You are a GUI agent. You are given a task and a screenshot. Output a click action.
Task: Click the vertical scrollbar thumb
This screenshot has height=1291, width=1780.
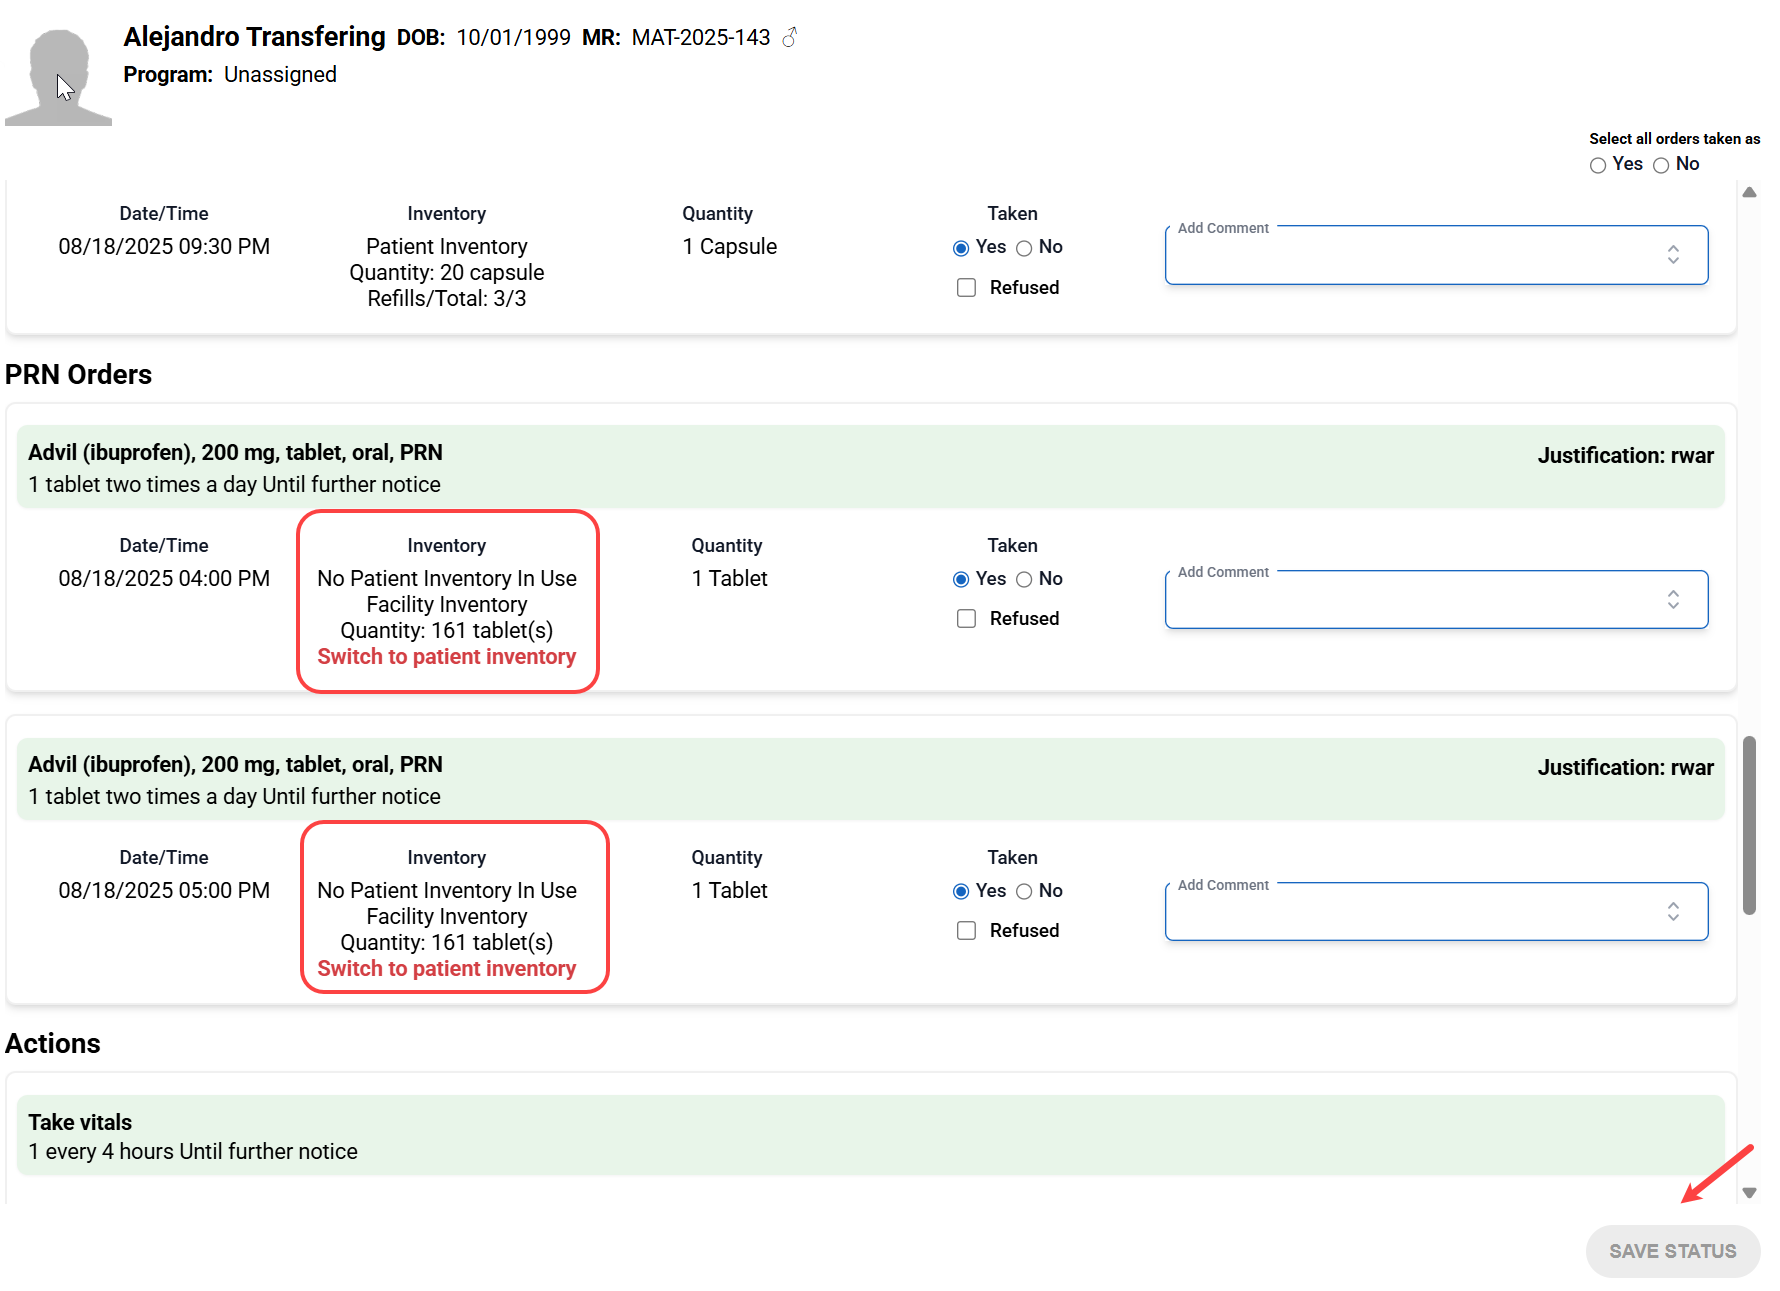point(1749,825)
